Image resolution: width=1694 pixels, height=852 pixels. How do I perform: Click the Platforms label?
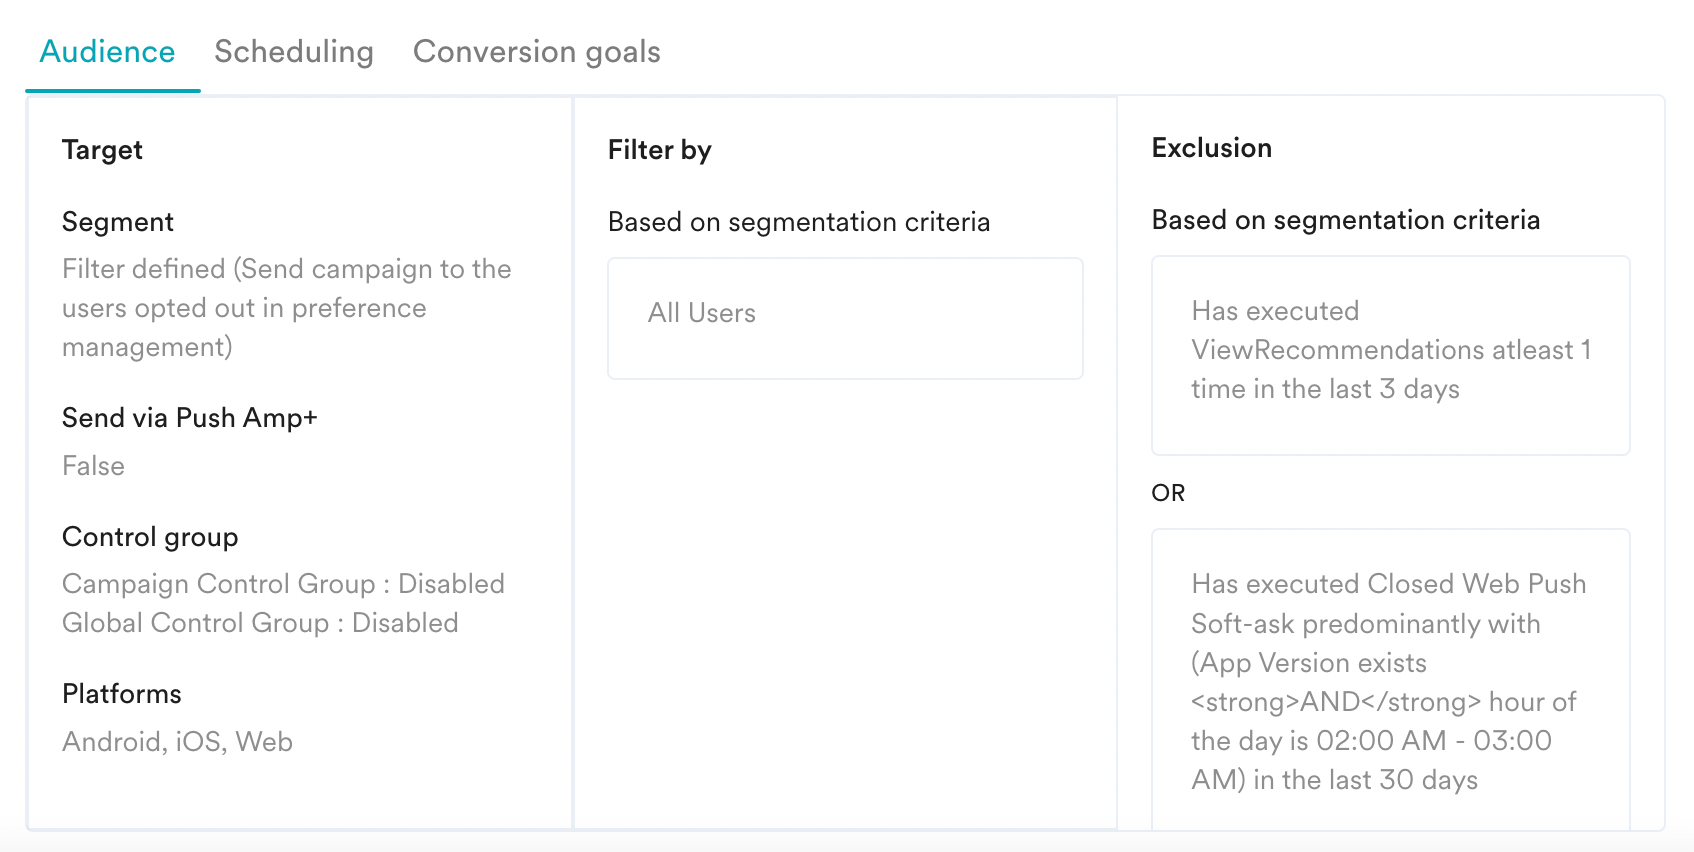point(122,694)
